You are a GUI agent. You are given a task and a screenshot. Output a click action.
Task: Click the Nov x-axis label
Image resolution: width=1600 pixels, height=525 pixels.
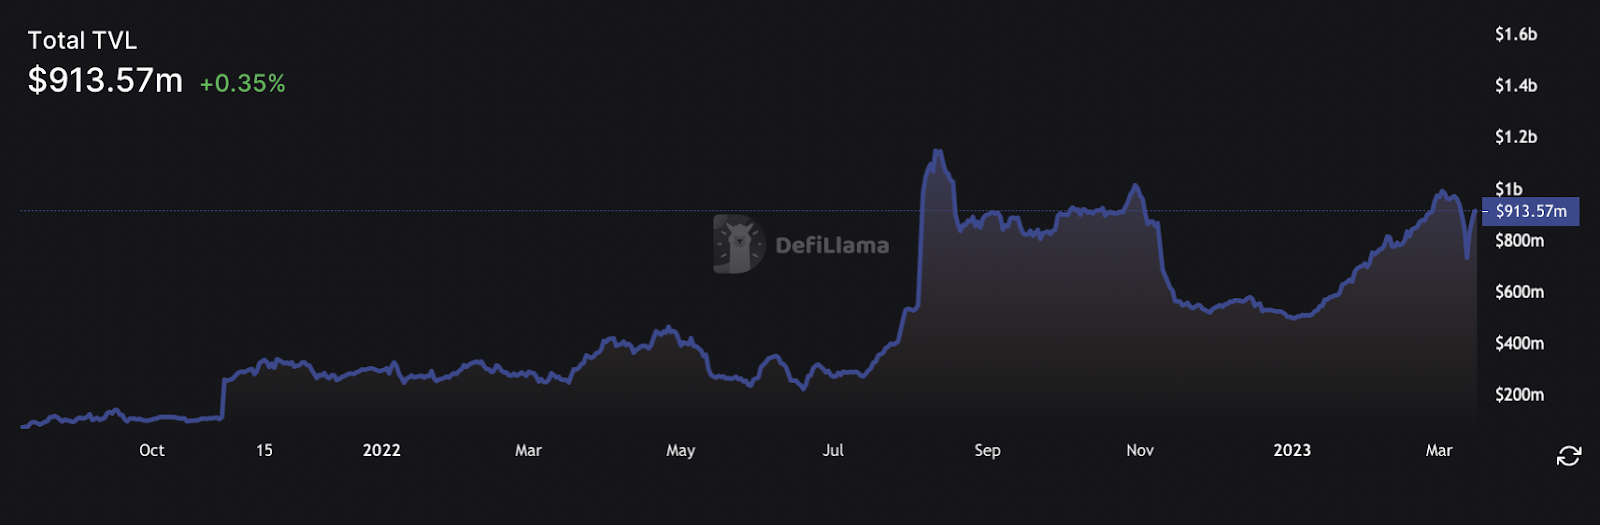tap(1140, 450)
